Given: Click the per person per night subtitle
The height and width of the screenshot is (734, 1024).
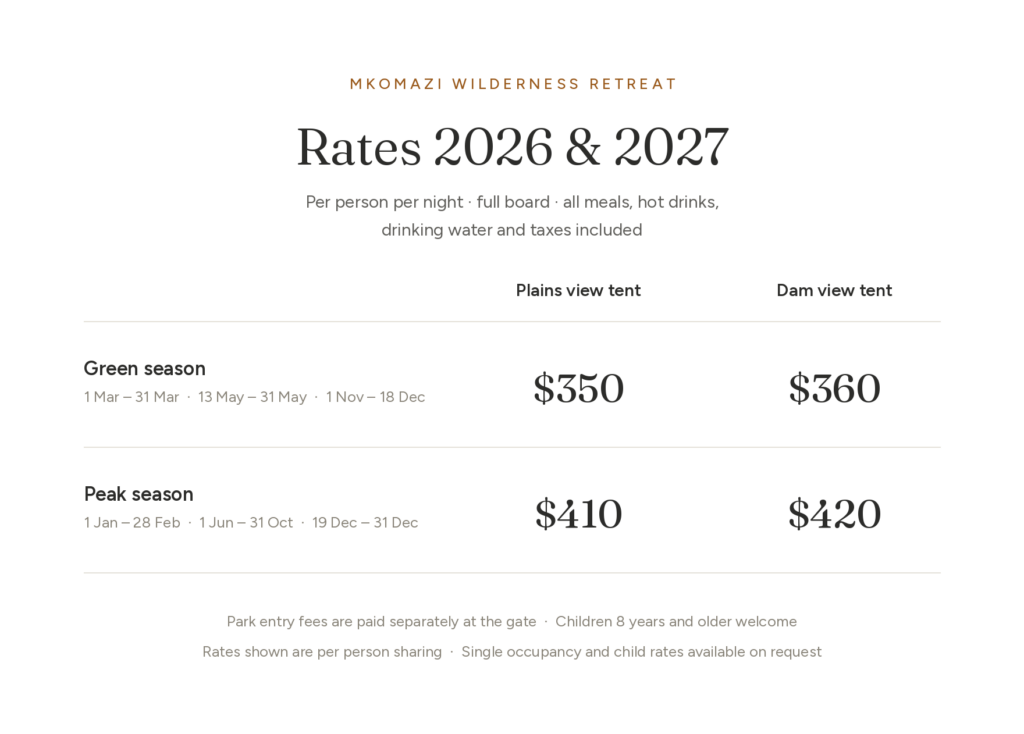Looking at the screenshot, I should (512, 215).
